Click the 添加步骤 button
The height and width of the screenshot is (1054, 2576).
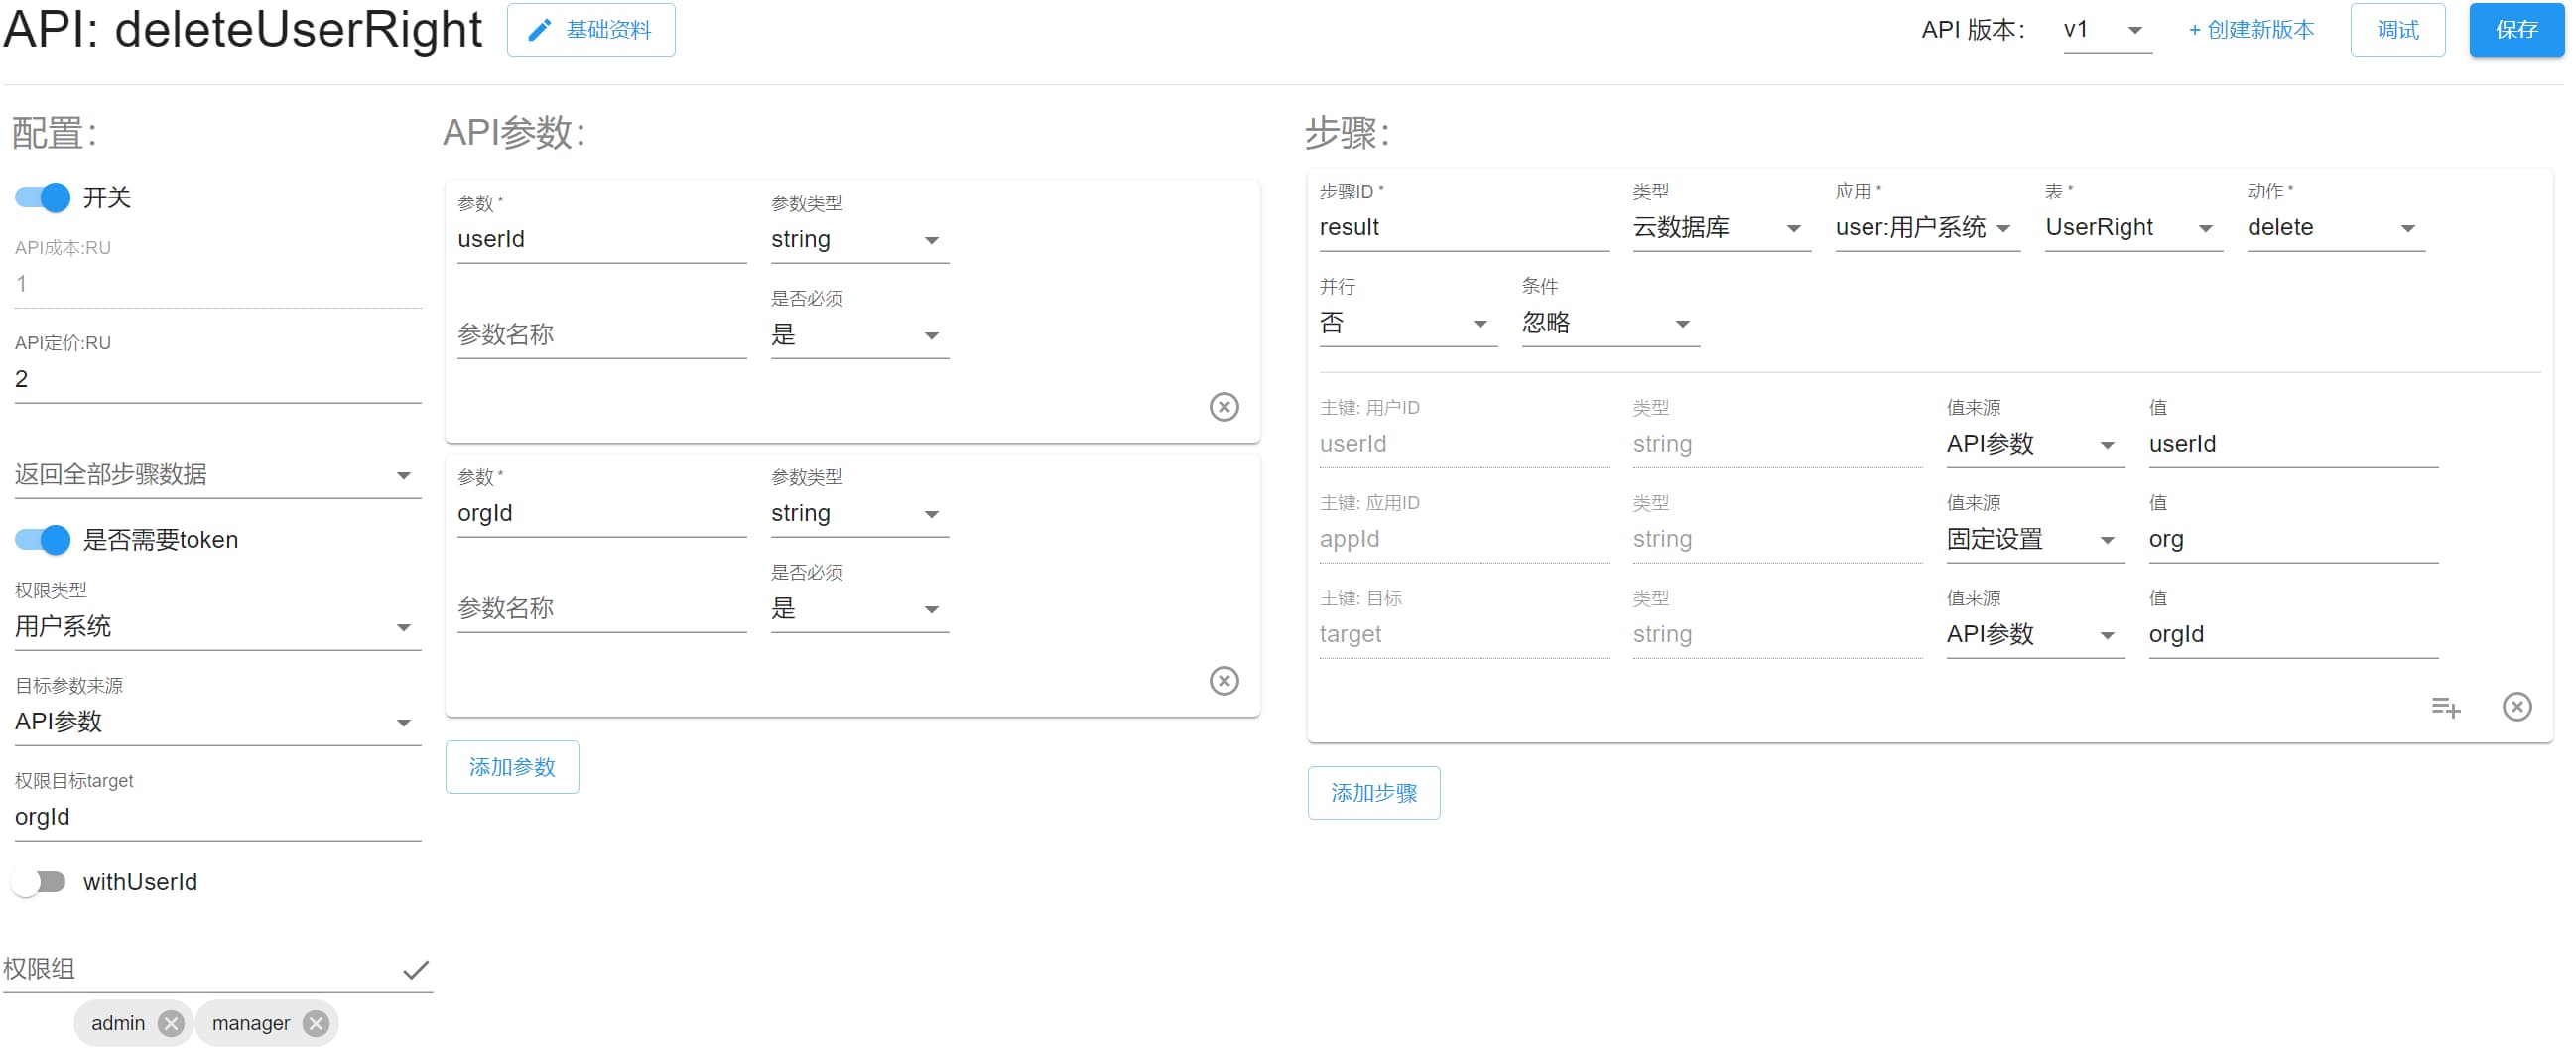(x=1373, y=793)
